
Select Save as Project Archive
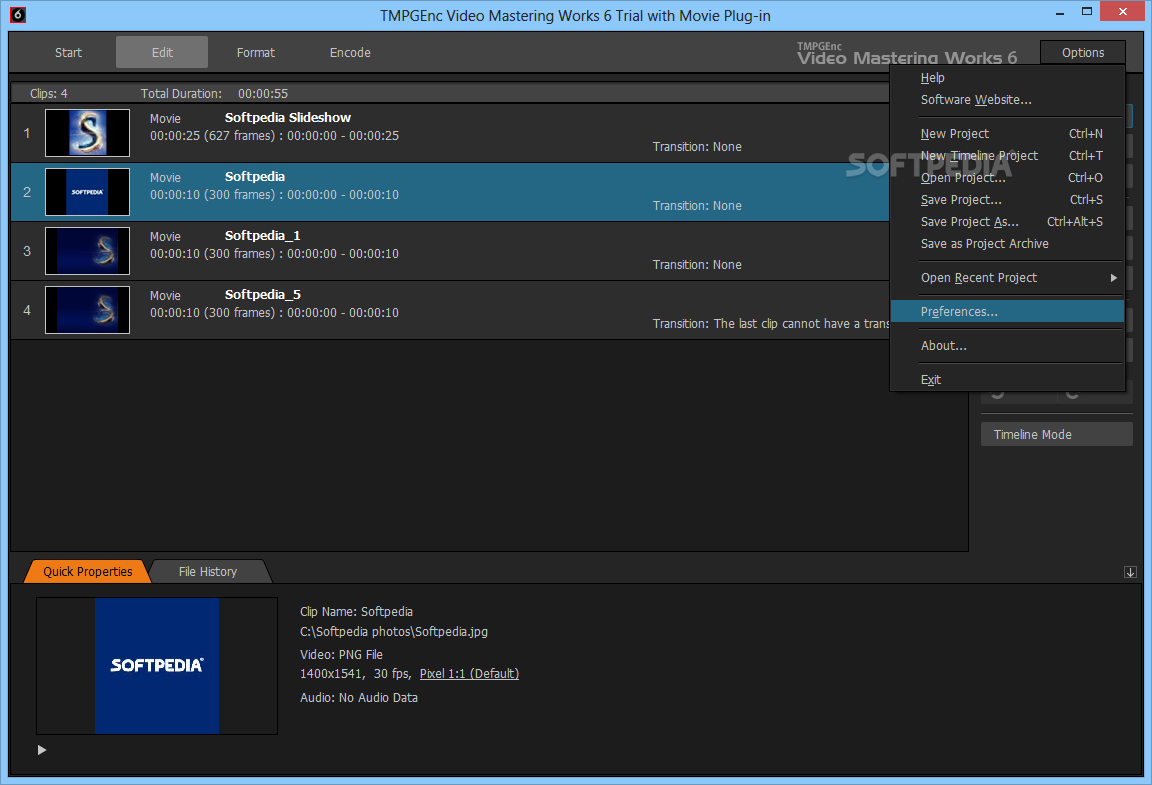pos(1007,244)
